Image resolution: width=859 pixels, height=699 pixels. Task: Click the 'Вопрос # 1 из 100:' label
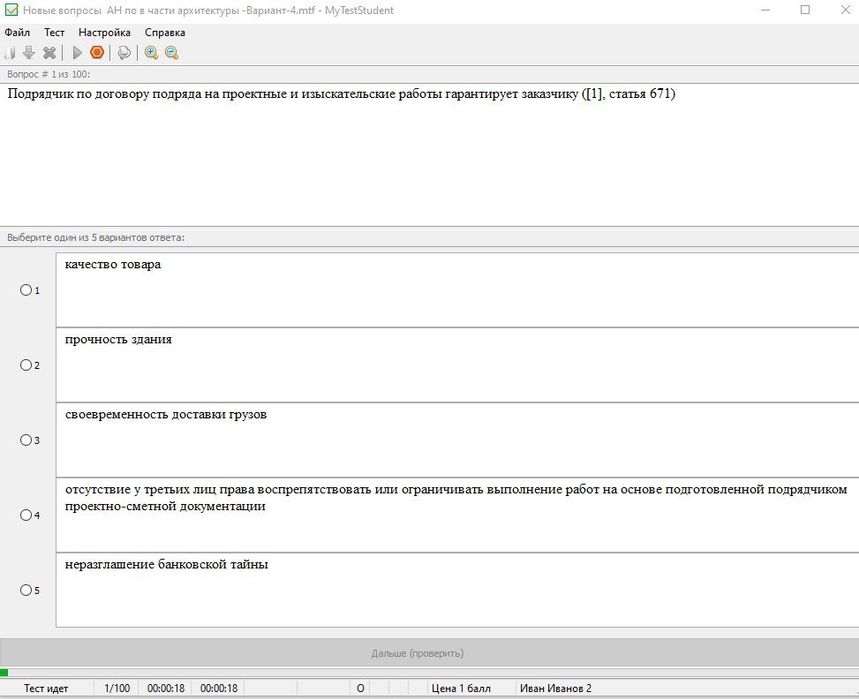coord(49,74)
